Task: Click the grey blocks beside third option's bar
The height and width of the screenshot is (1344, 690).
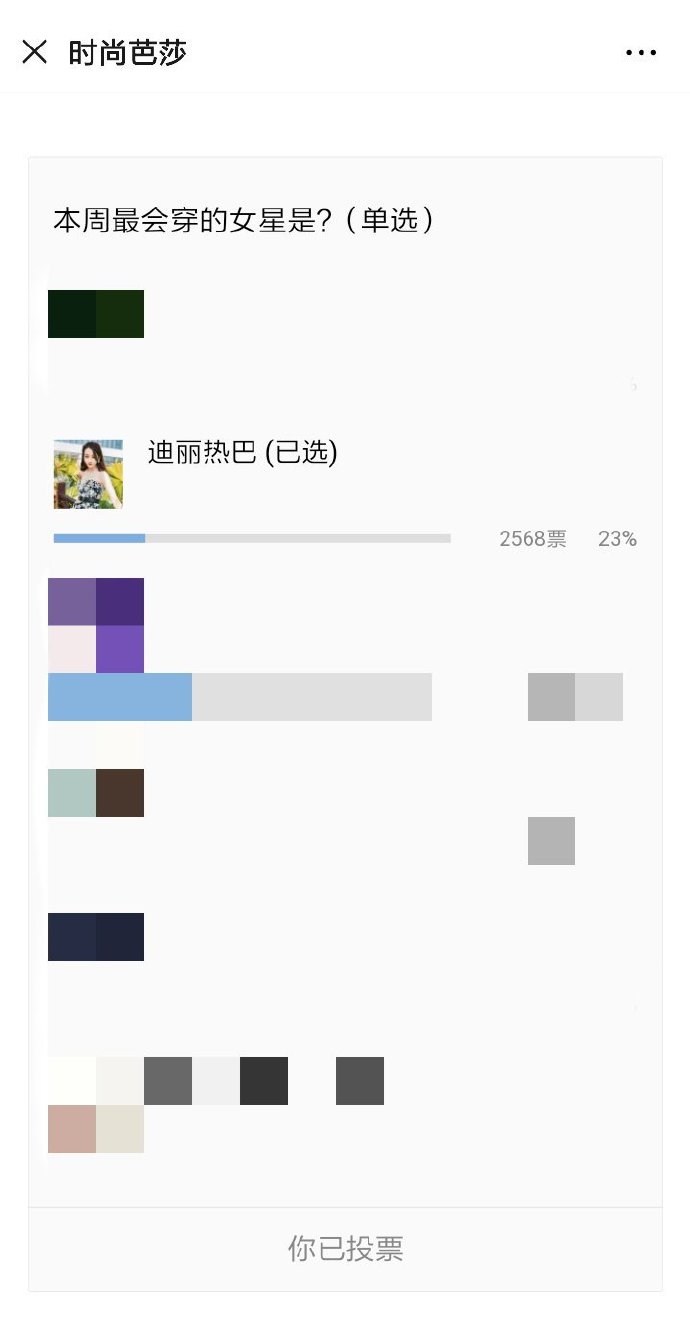Action: point(575,697)
